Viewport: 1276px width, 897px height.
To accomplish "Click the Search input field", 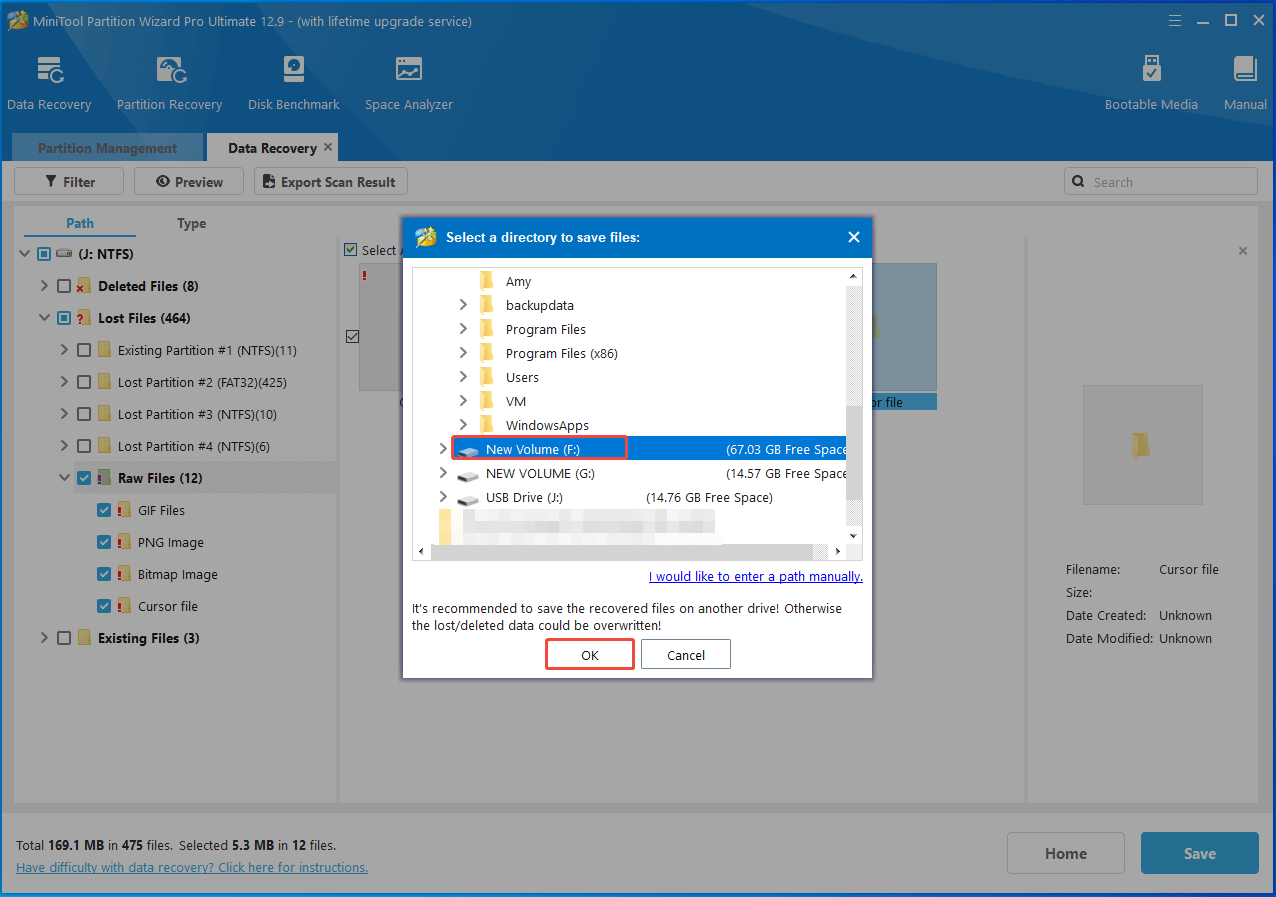I will [1161, 182].
